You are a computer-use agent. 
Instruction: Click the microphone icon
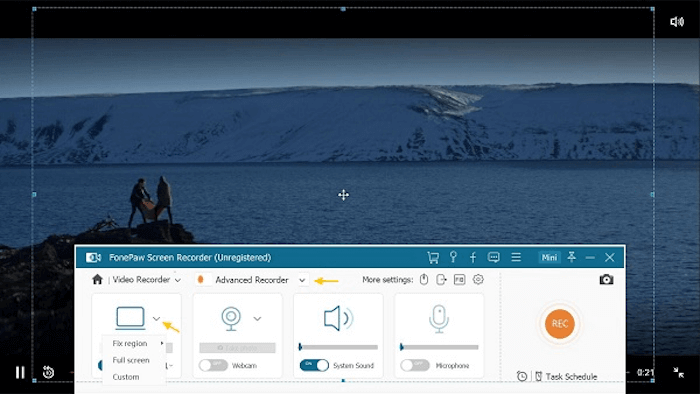[439, 319]
